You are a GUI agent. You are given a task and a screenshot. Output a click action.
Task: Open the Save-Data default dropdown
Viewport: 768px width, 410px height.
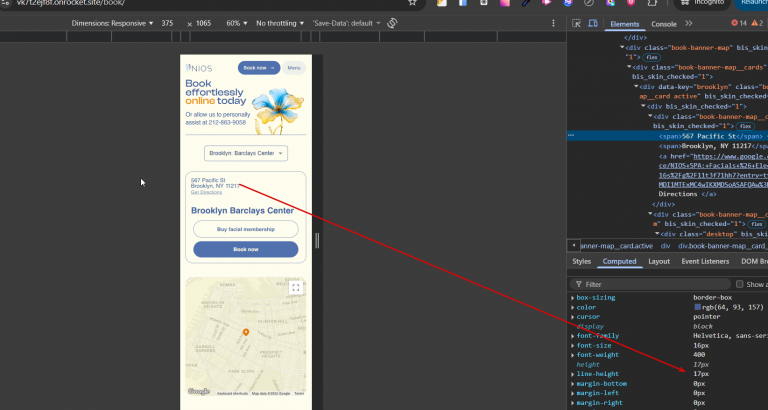(346, 23)
